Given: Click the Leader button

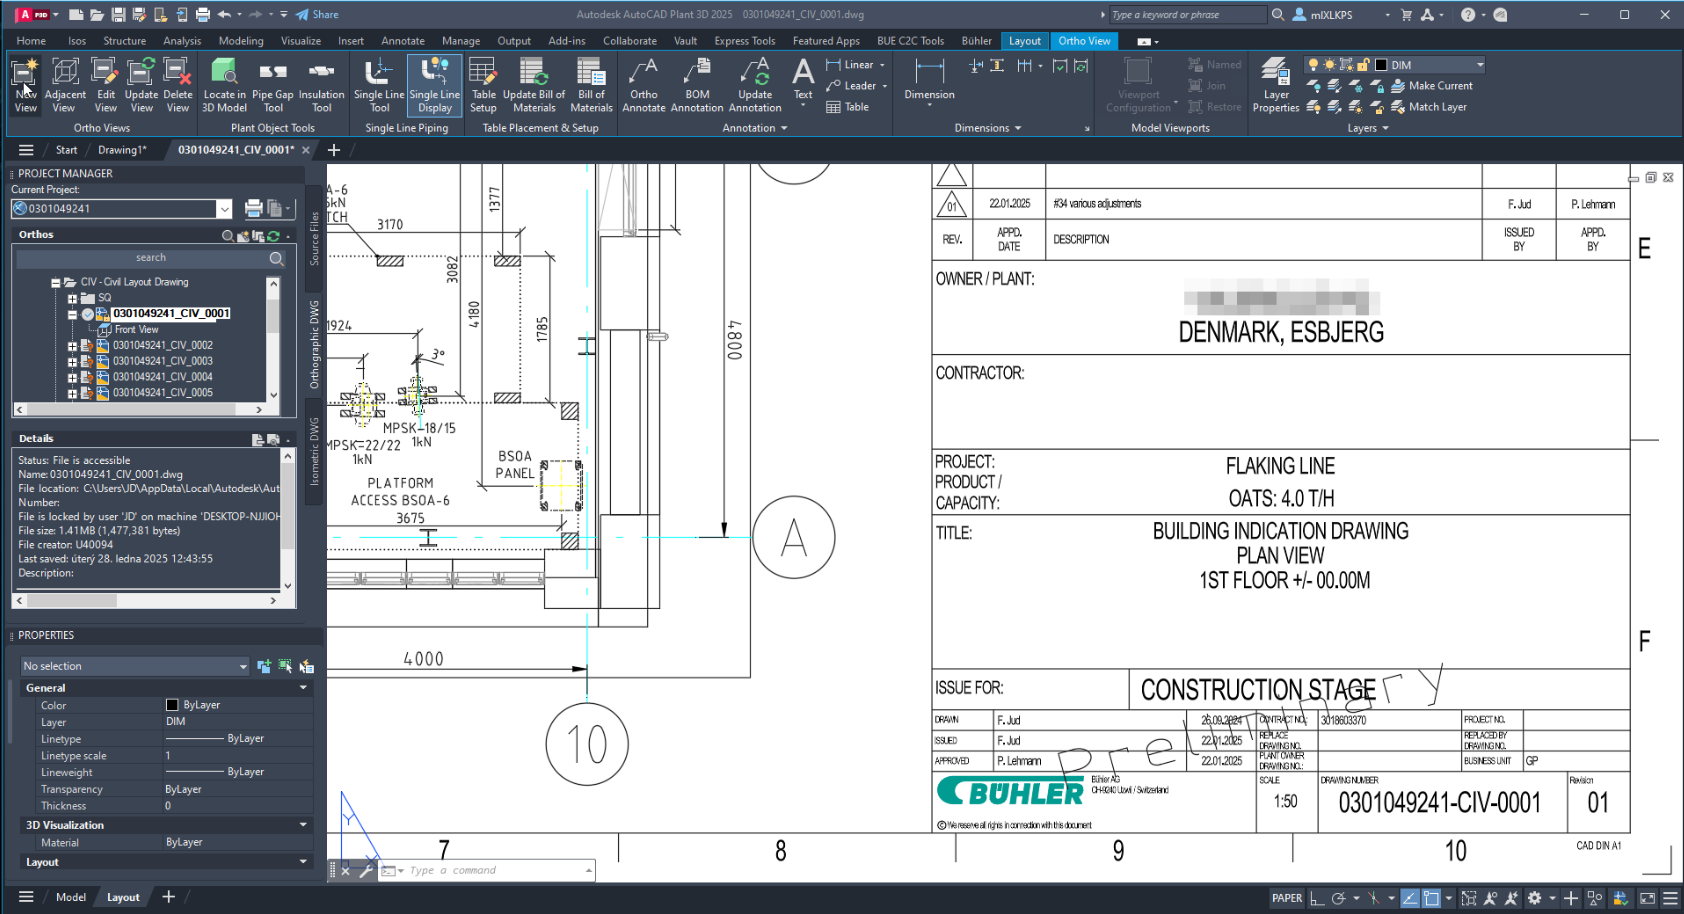Looking at the screenshot, I should [x=852, y=86].
